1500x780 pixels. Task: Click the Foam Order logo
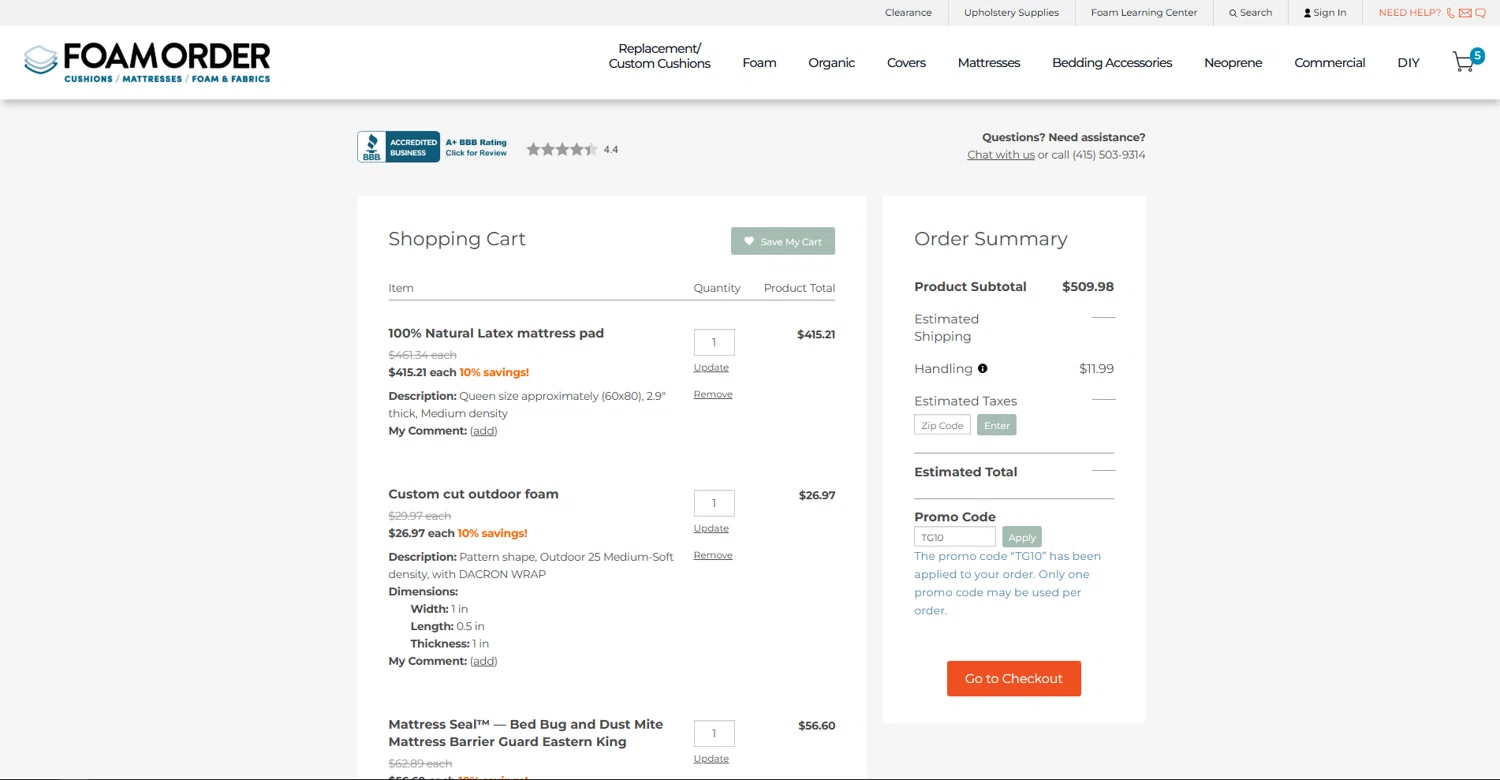[x=147, y=62]
